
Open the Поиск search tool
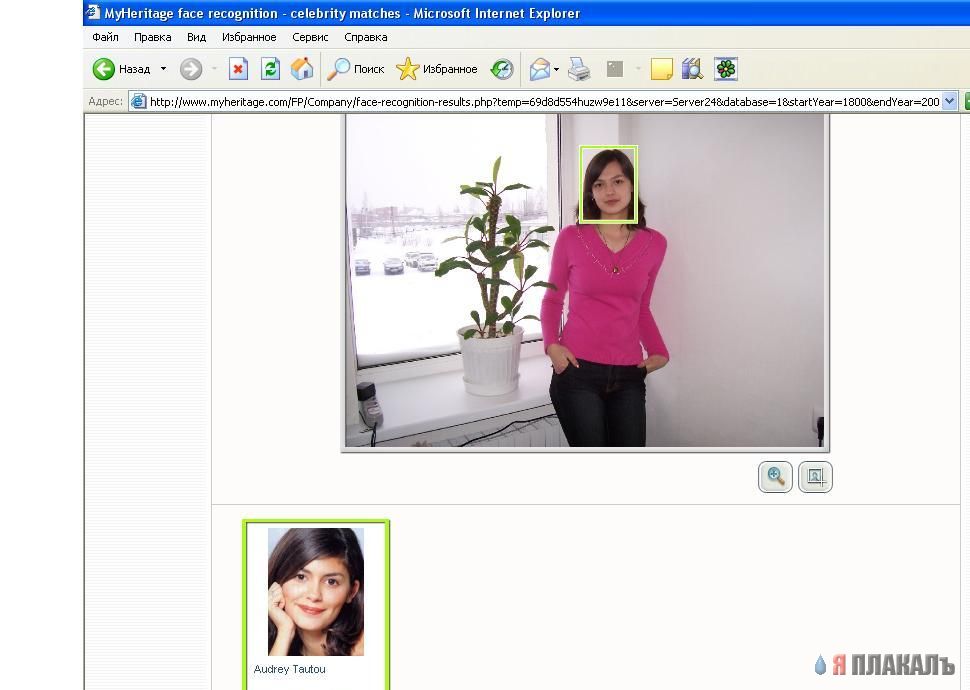356,69
